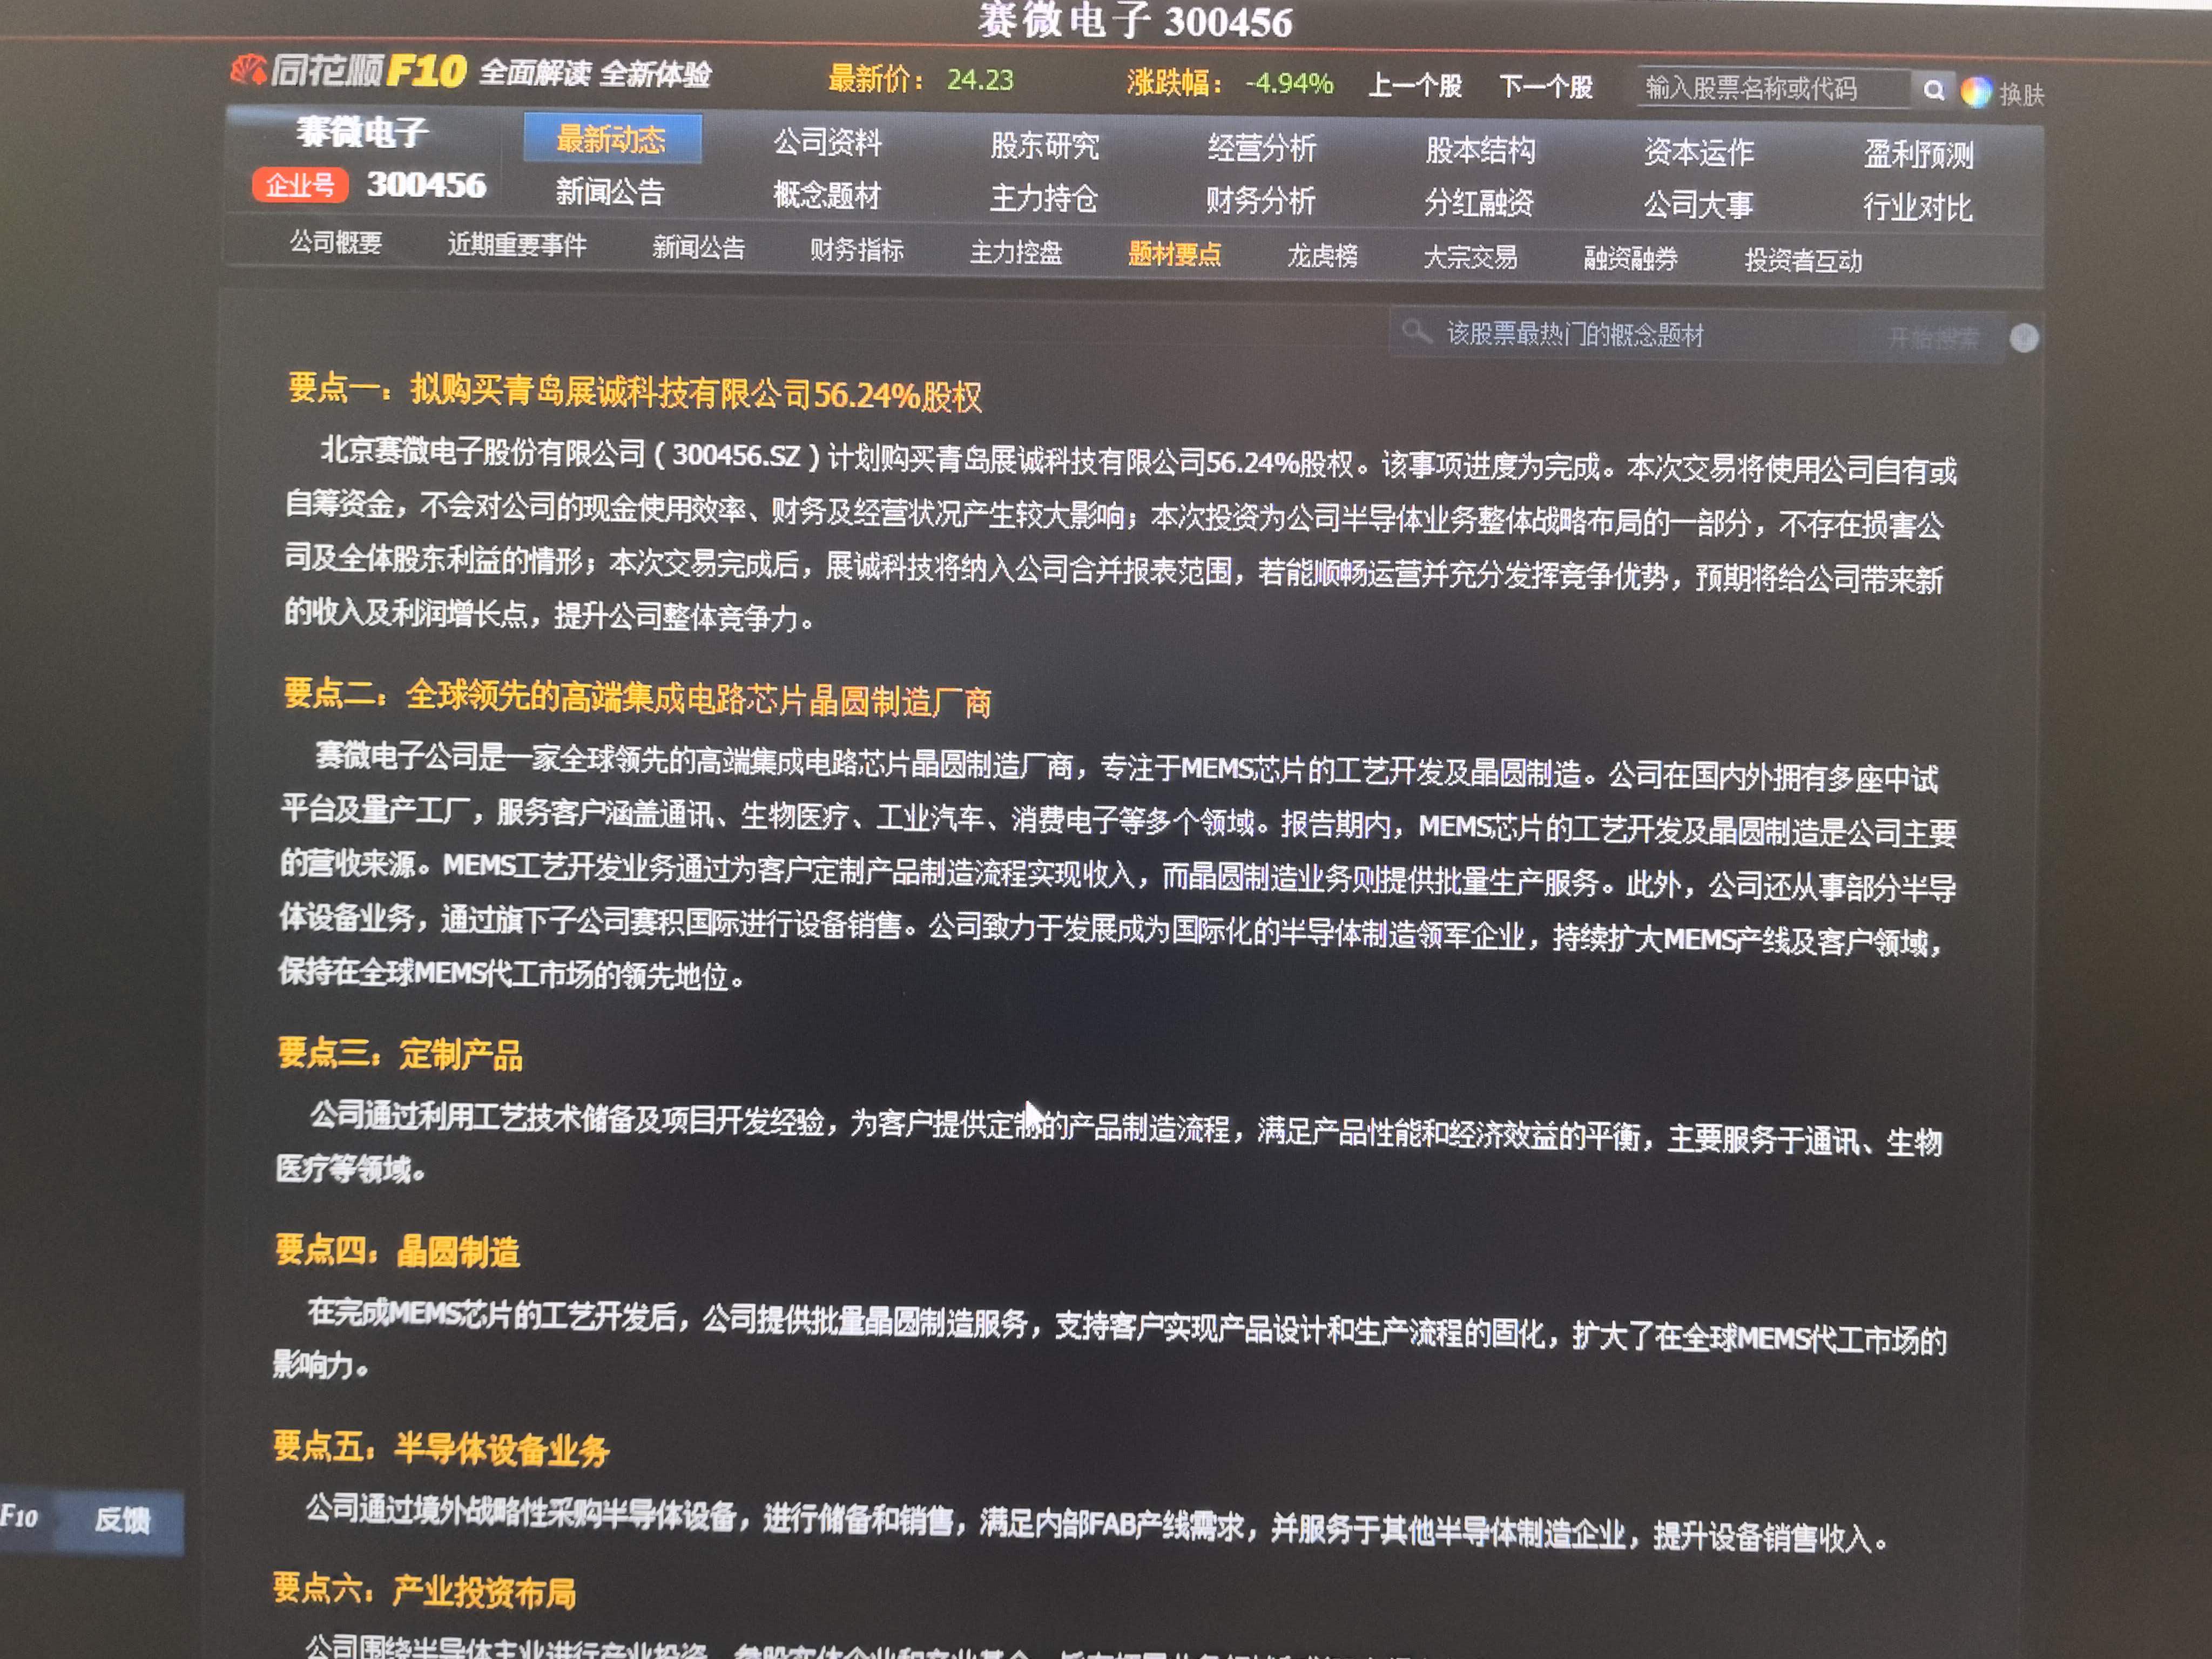2212x1659 pixels.
Task: Open 融资融券 sub-tab
Action: tap(1630, 259)
